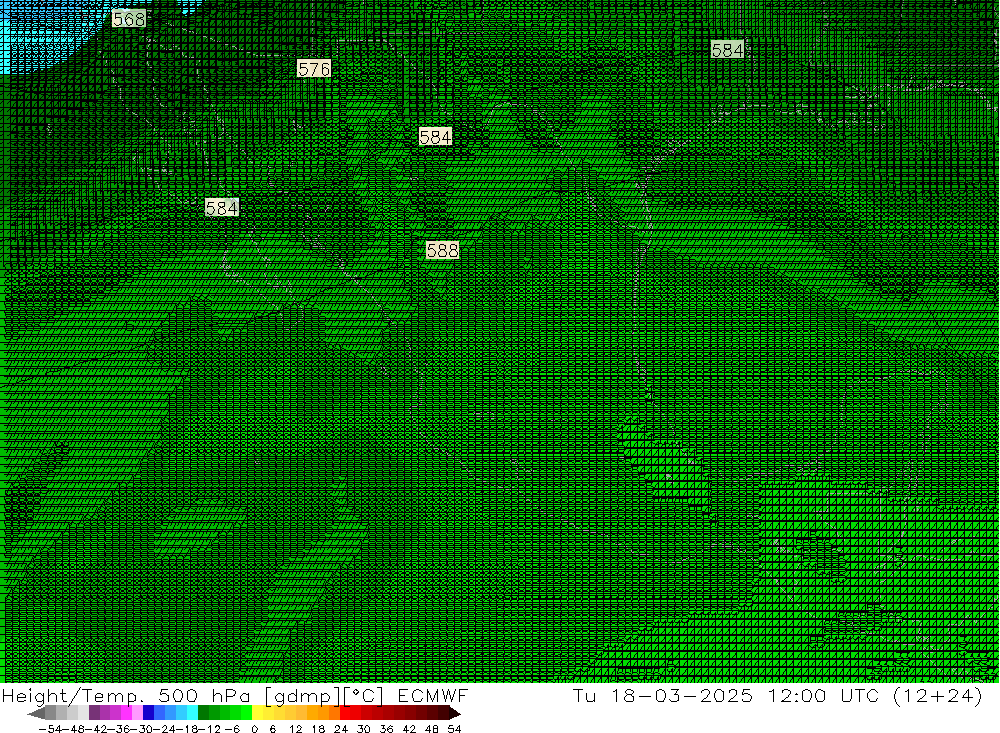
Task: Click the 568 contour height label
Action: click(129, 19)
